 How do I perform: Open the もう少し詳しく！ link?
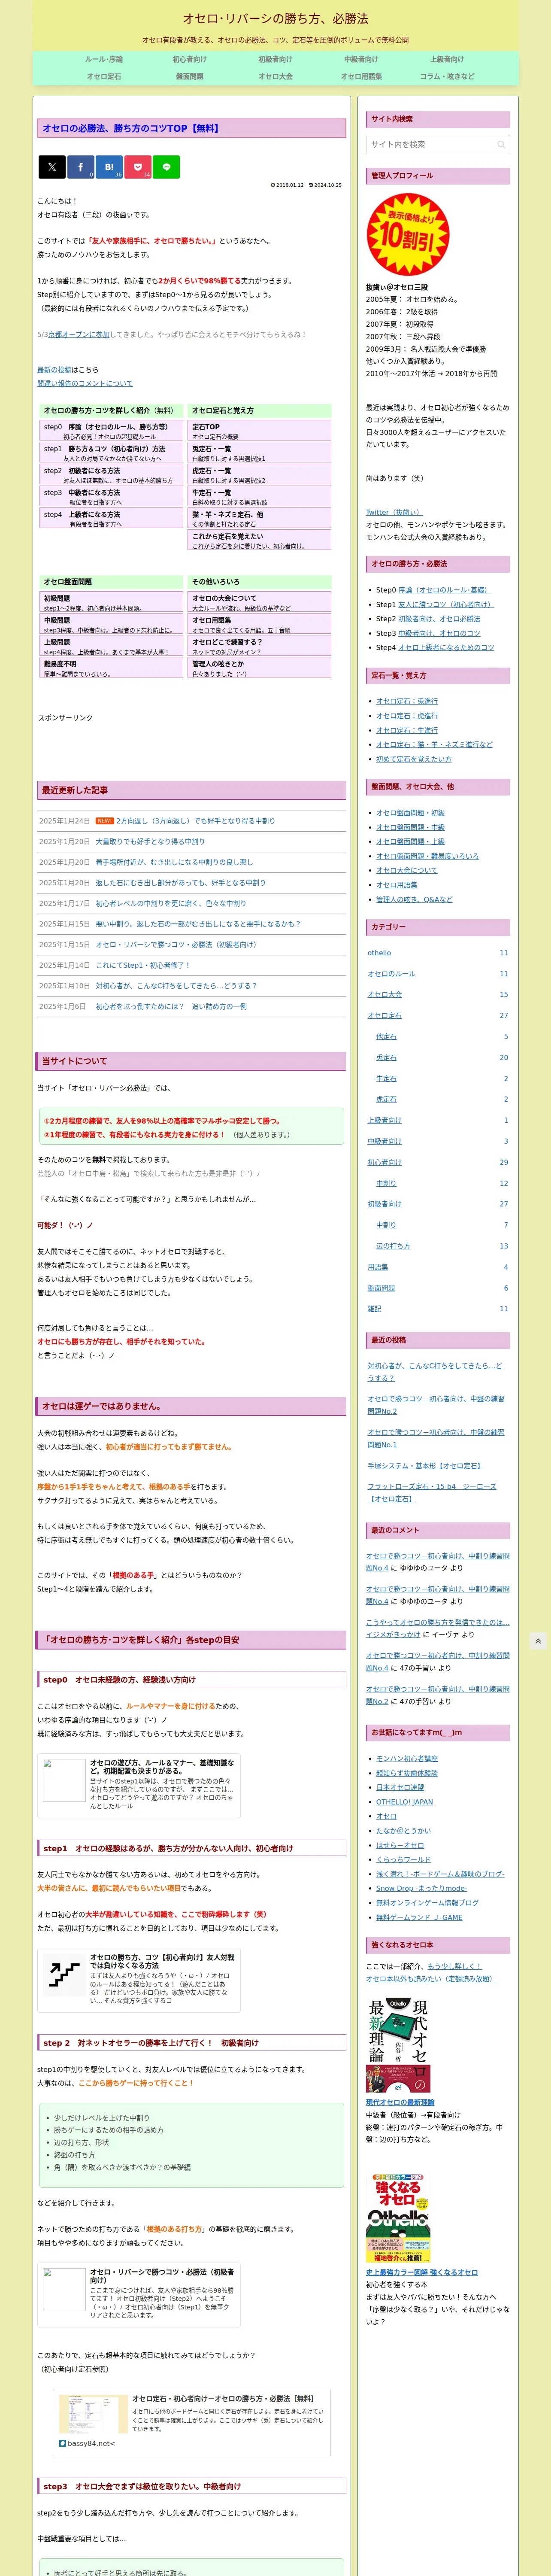[454, 1966]
